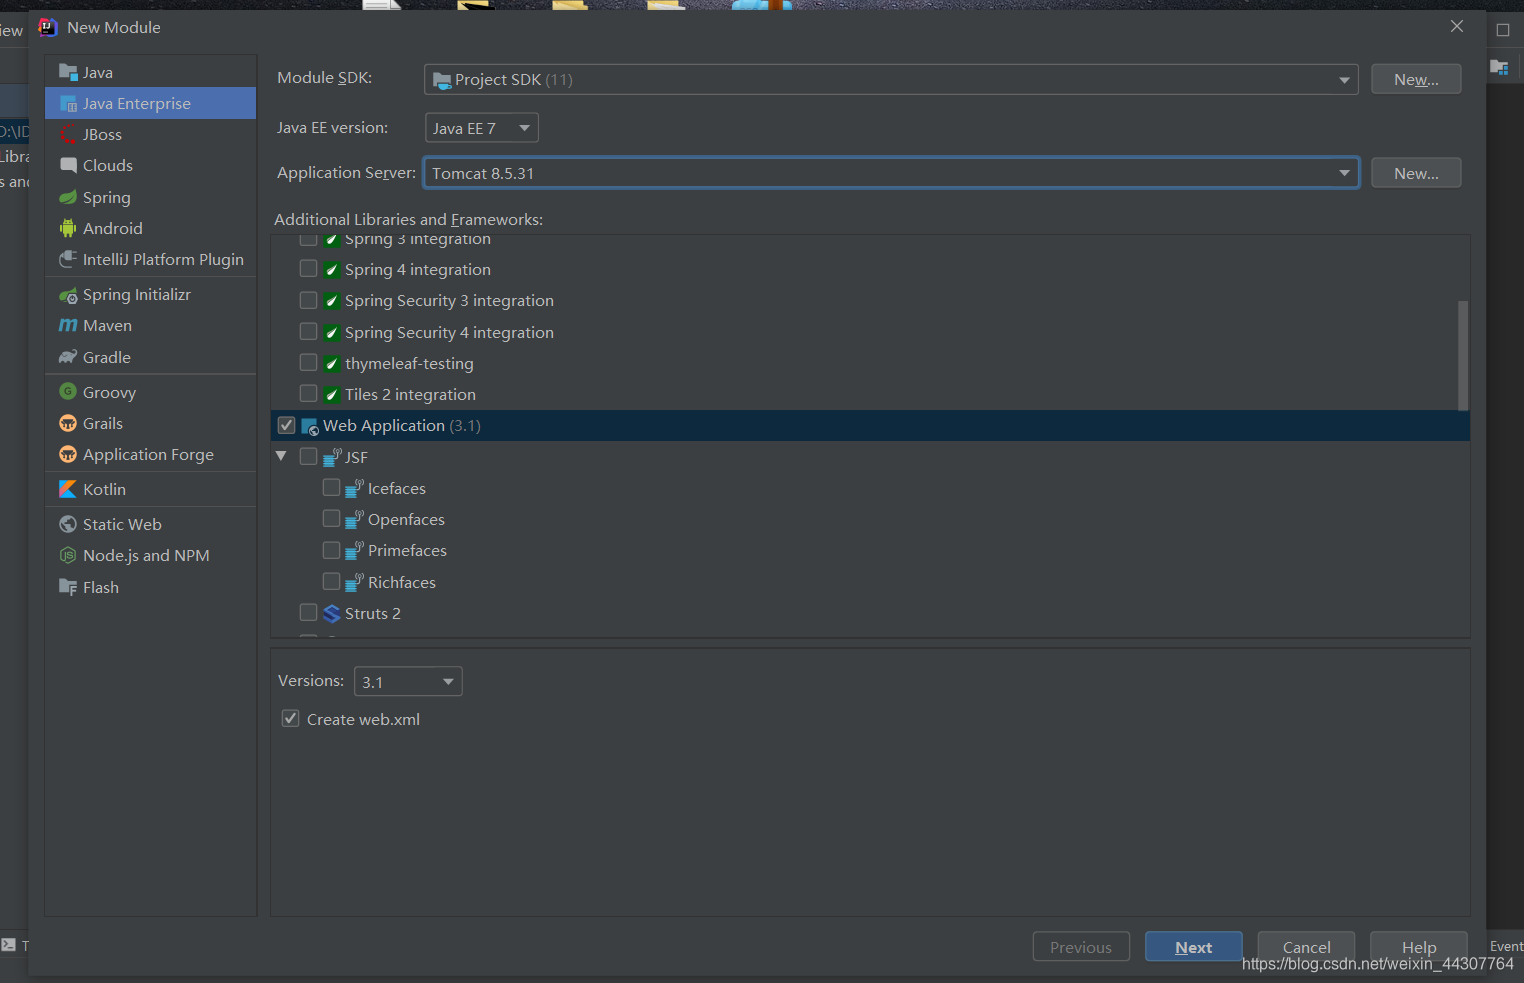Image resolution: width=1524 pixels, height=983 pixels.
Task: Select the Kotlin entry
Action: [150, 489]
